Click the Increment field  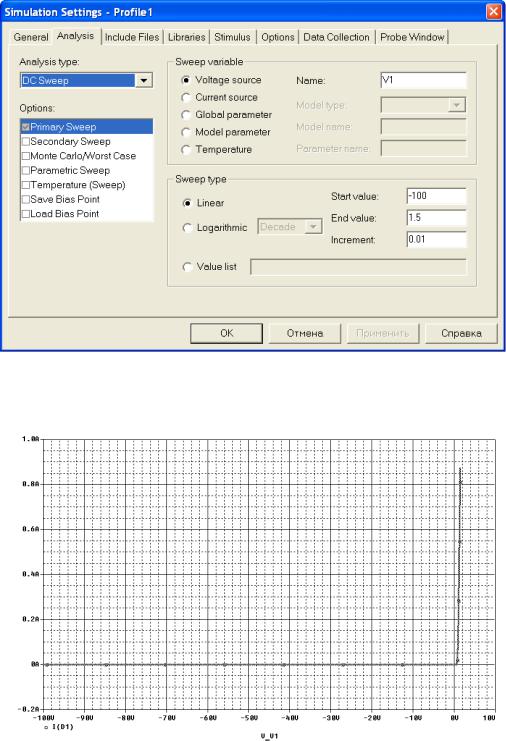[437, 240]
